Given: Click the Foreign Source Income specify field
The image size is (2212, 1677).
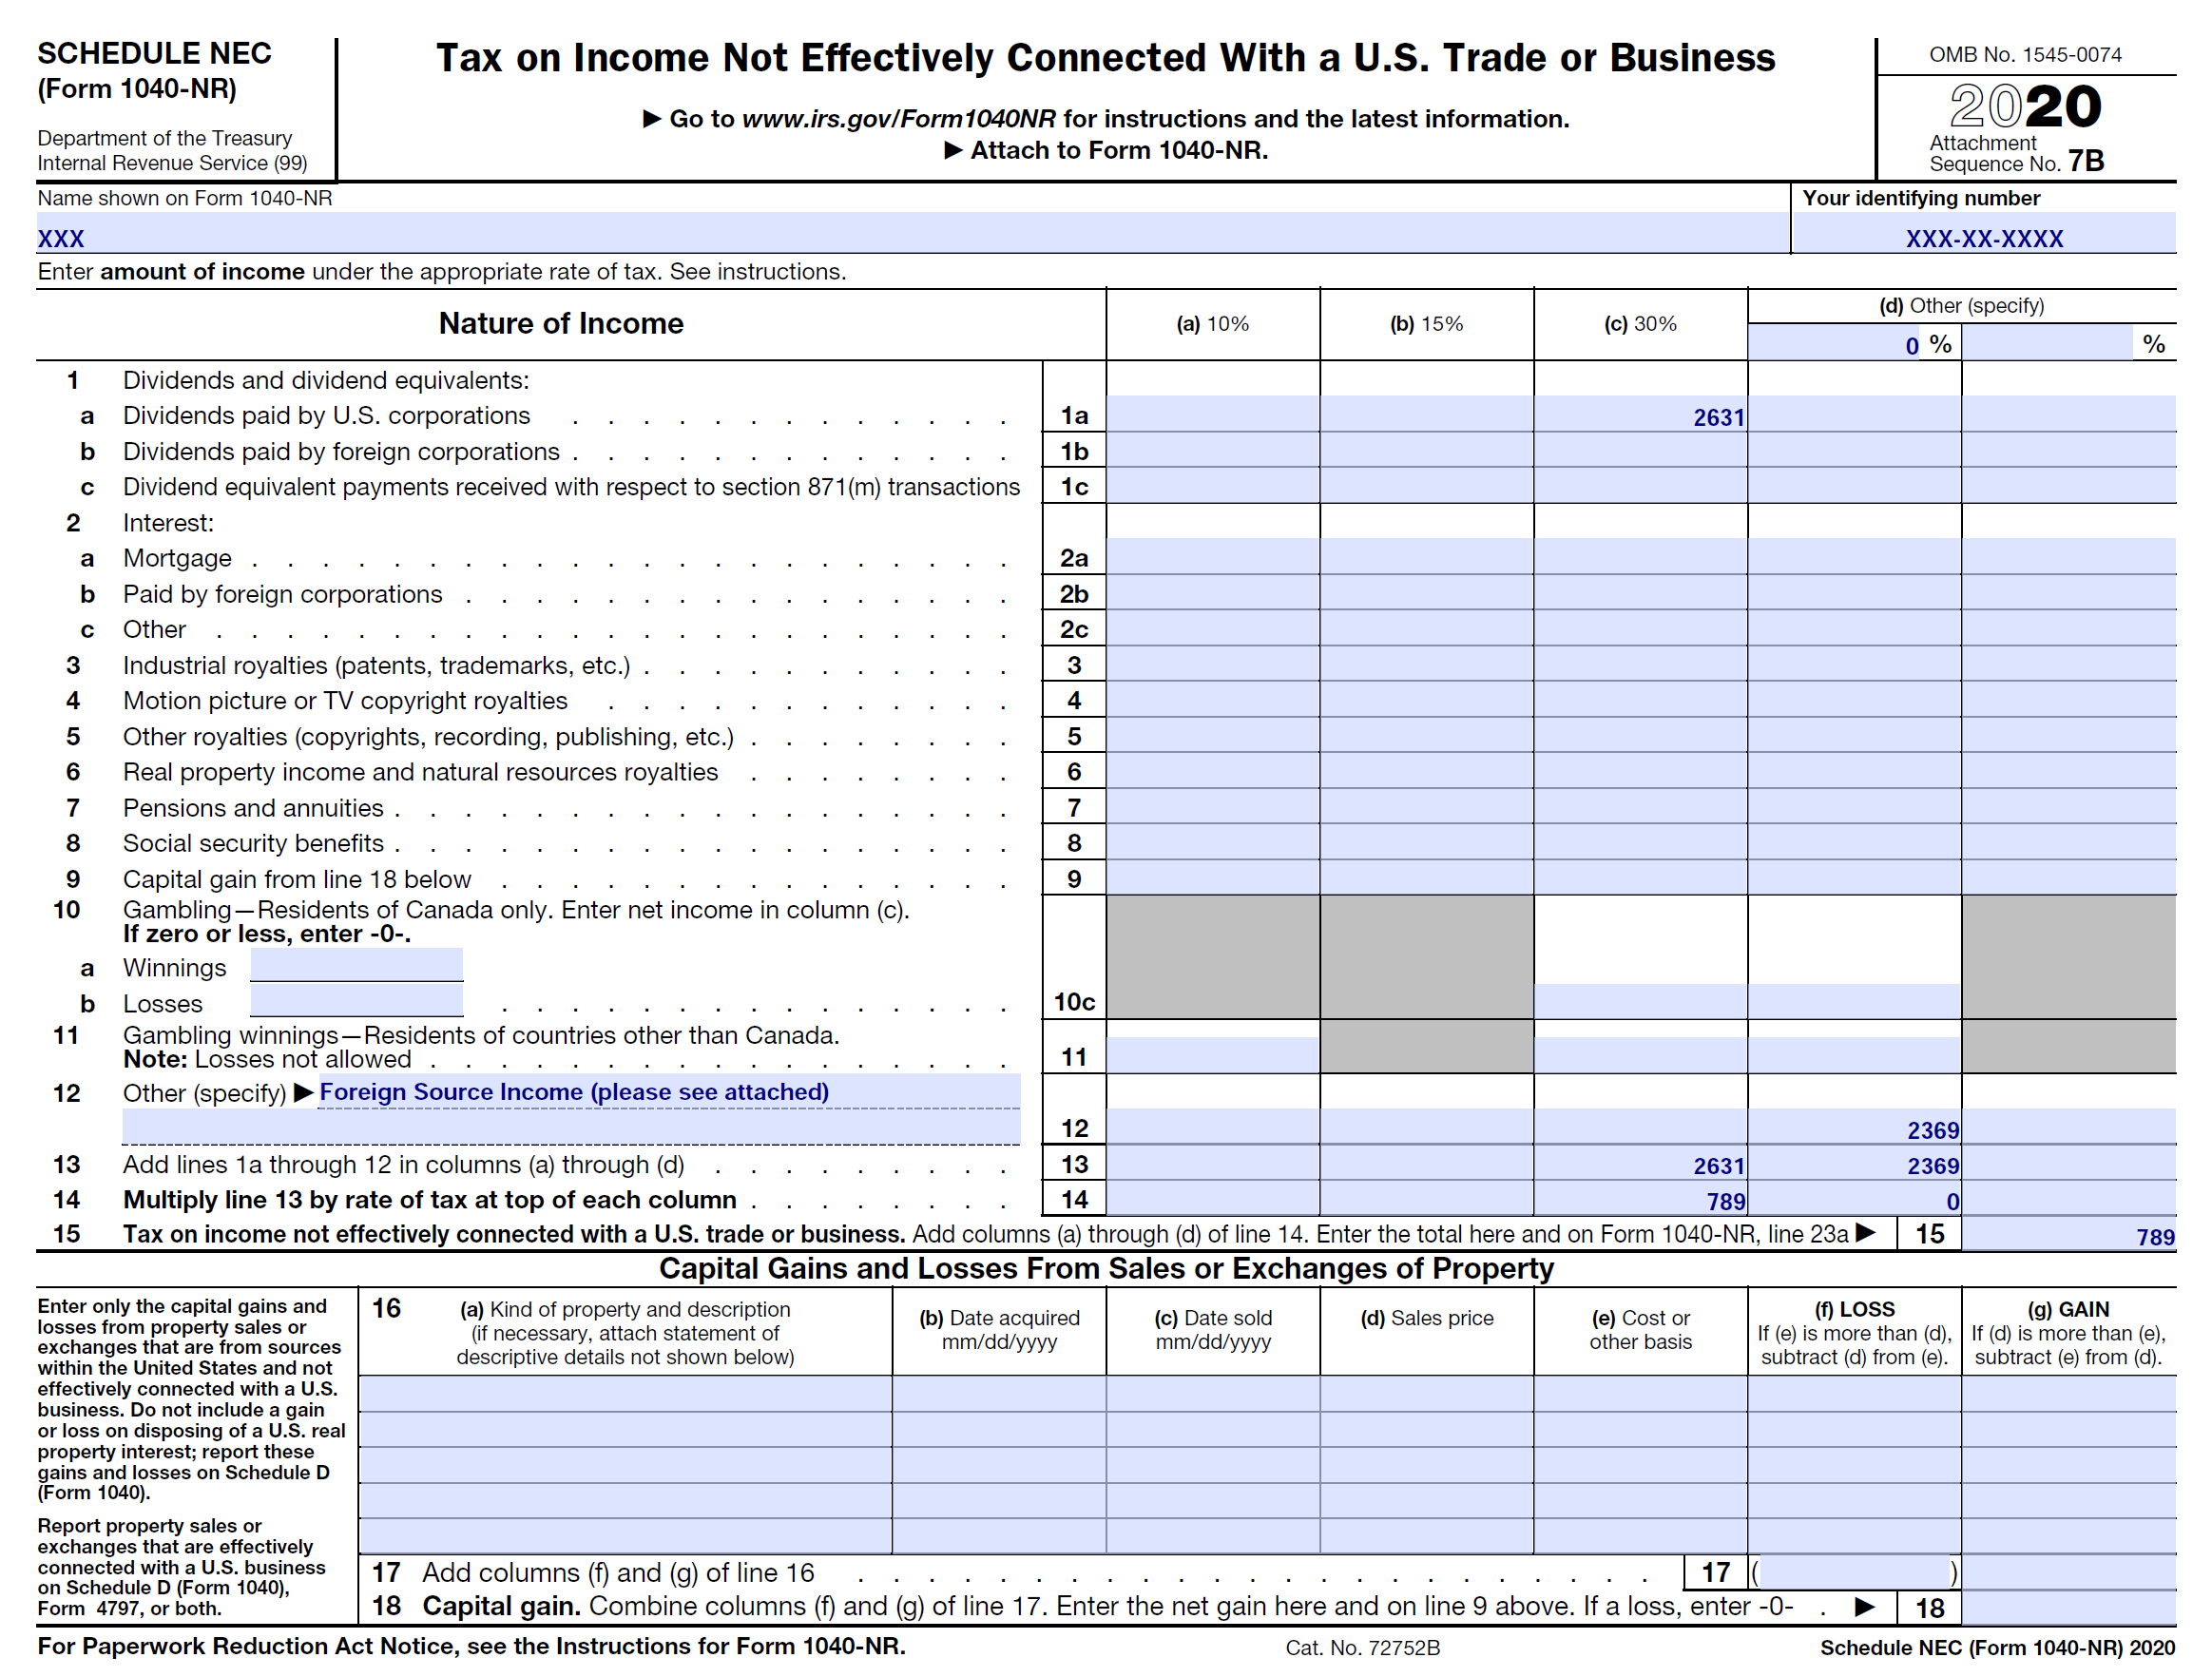Looking at the screenshot, I should (670, 1092).
